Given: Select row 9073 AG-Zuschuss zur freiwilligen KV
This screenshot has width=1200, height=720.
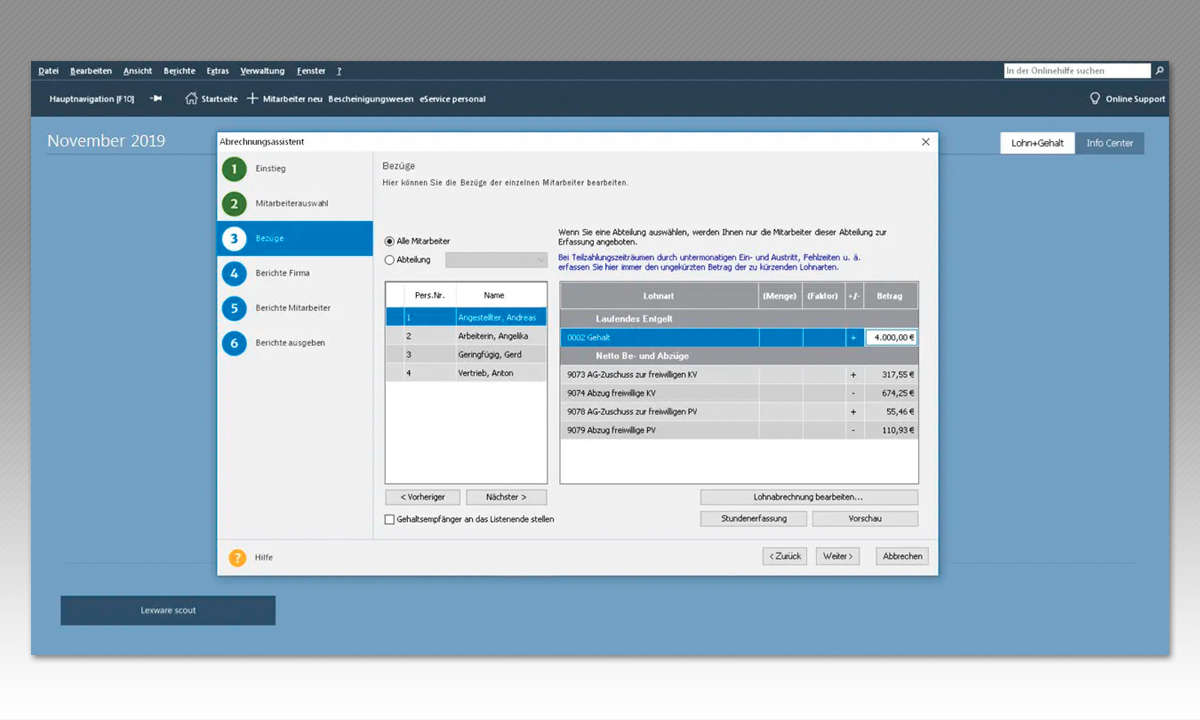Looking at the screenshot, I should [739, 374].
